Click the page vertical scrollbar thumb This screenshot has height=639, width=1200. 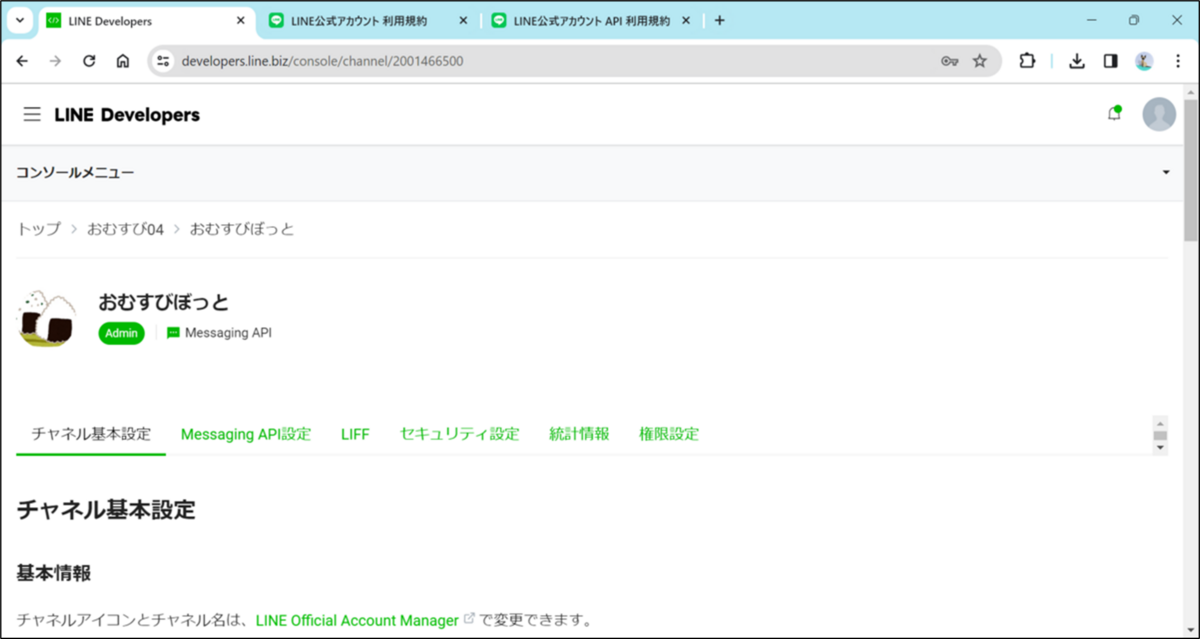pyautogui.click(x=1190, y=170)
